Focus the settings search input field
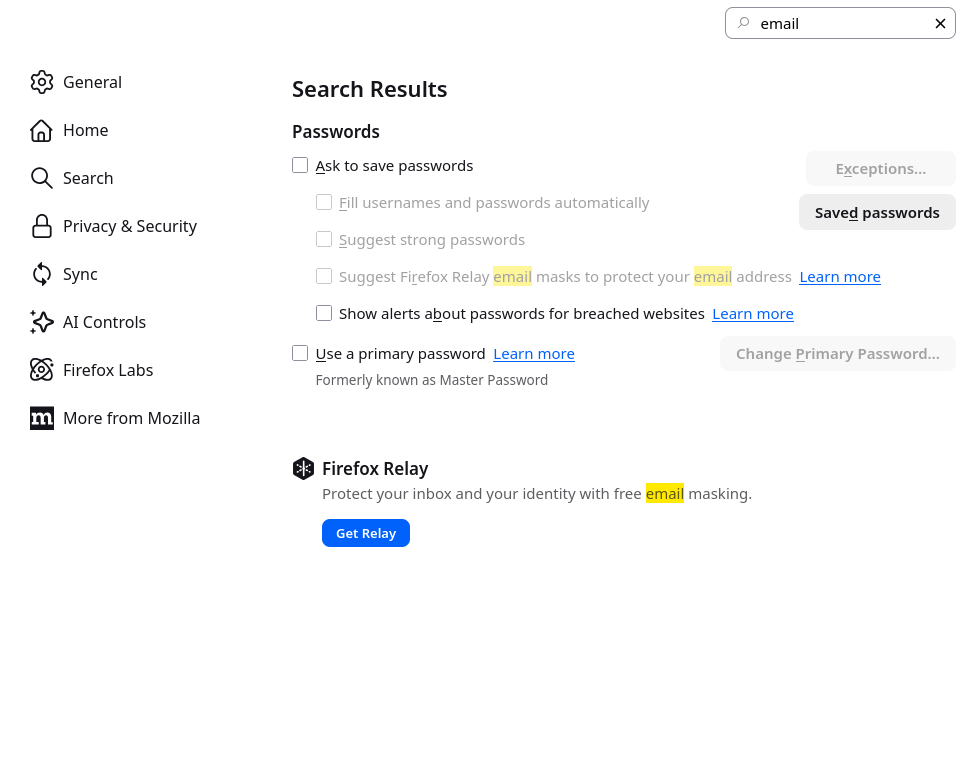Image resolution: width=975 pixels, height=766 pixels. (x=840, y=24)
